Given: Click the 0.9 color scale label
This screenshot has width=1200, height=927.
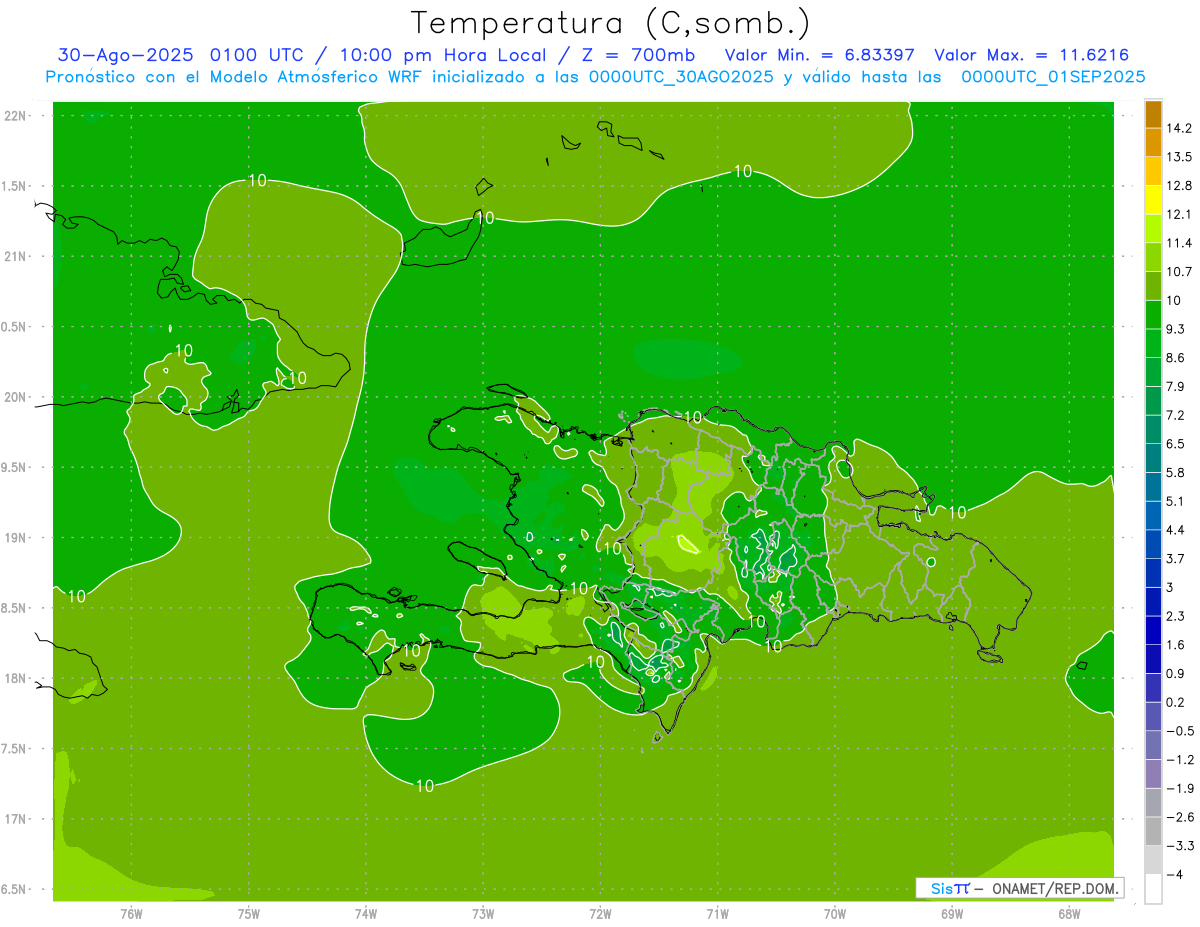Looking at the screenshot, I should 1175,674.
